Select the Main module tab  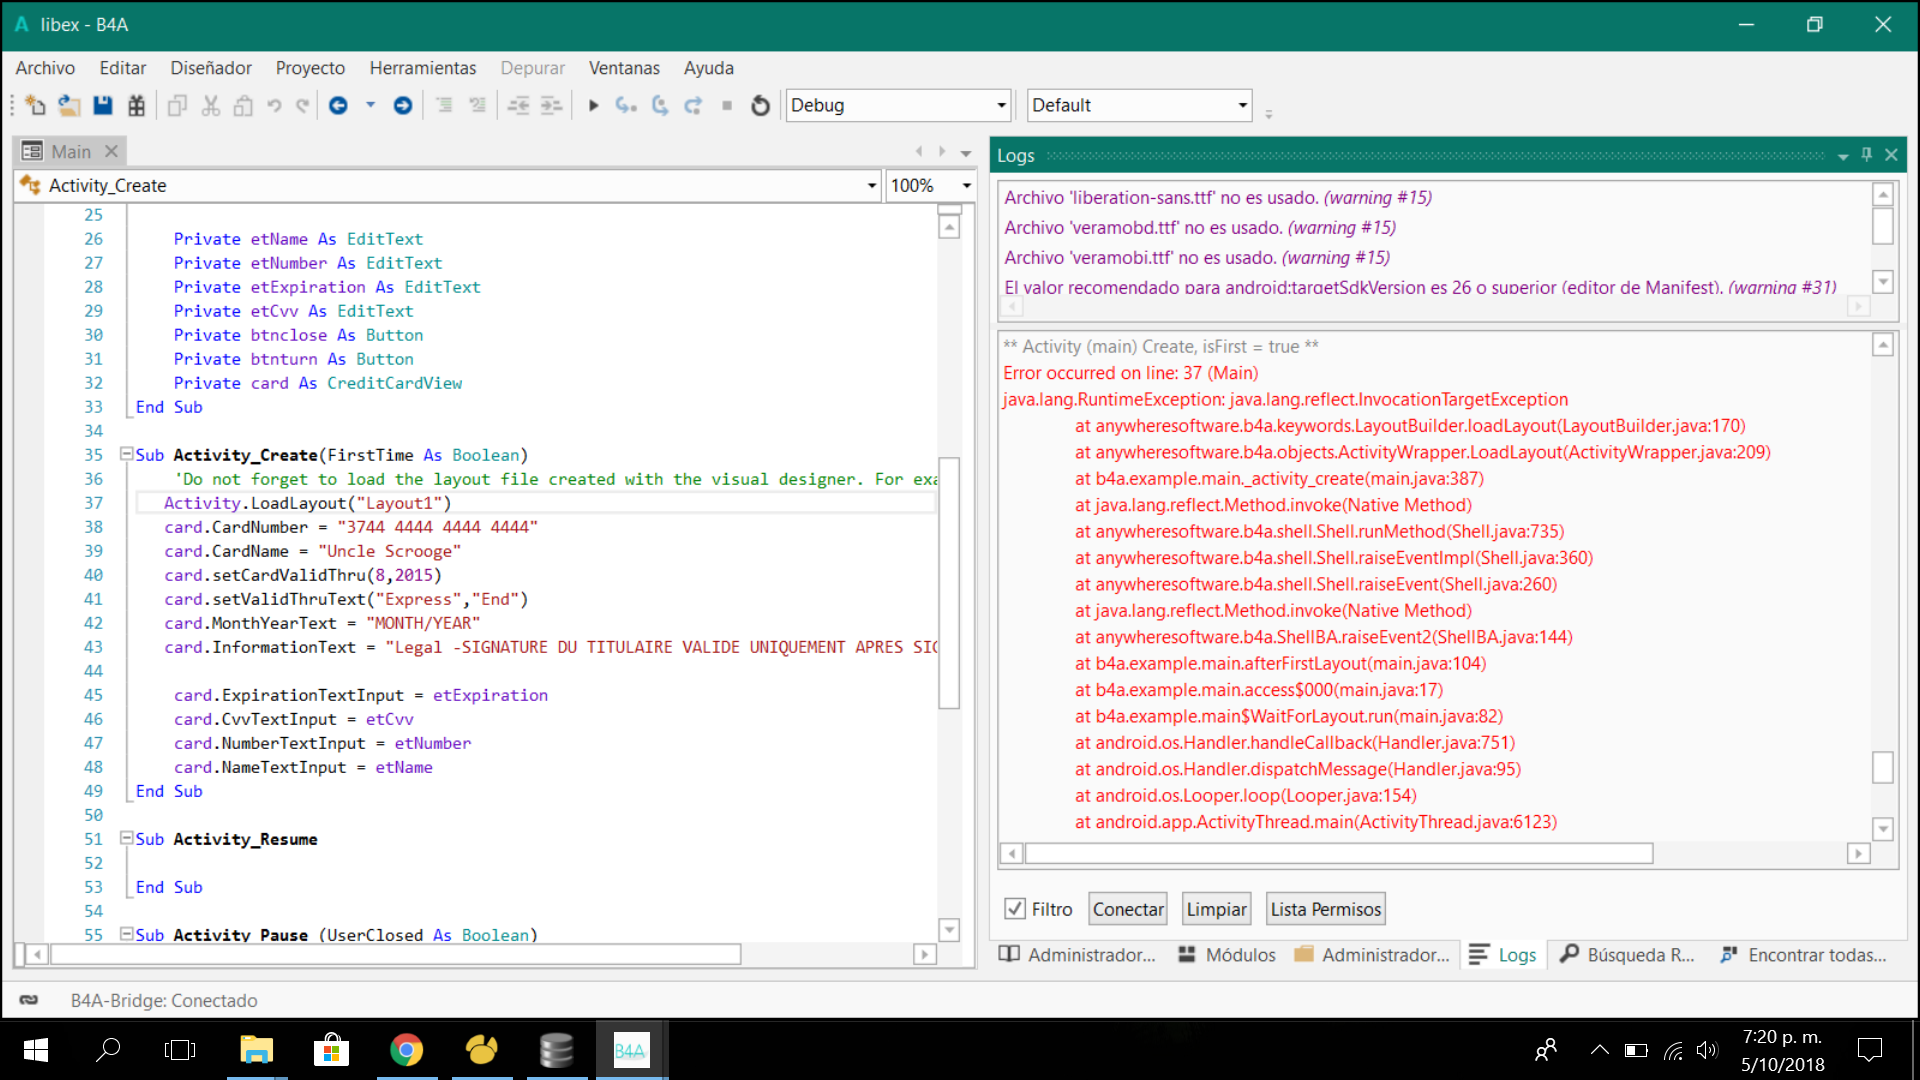71,151
